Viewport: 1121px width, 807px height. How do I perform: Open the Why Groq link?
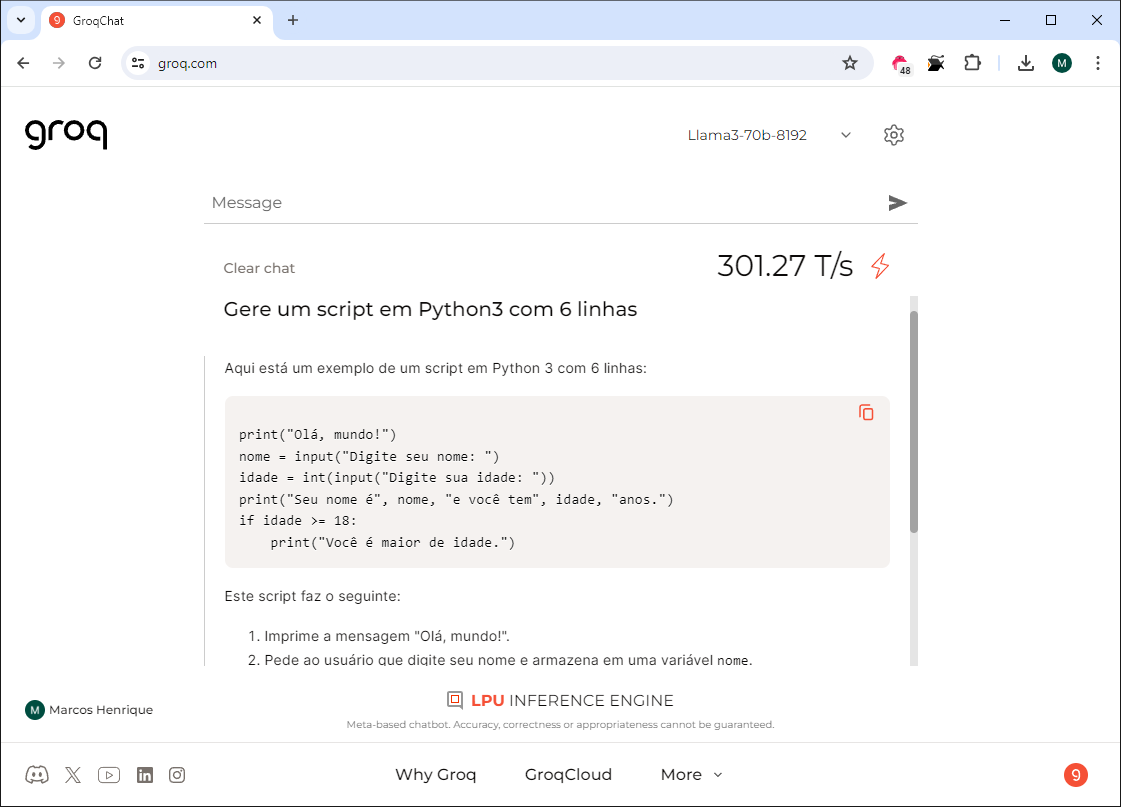pyautogui.click(x=435, y=775)
